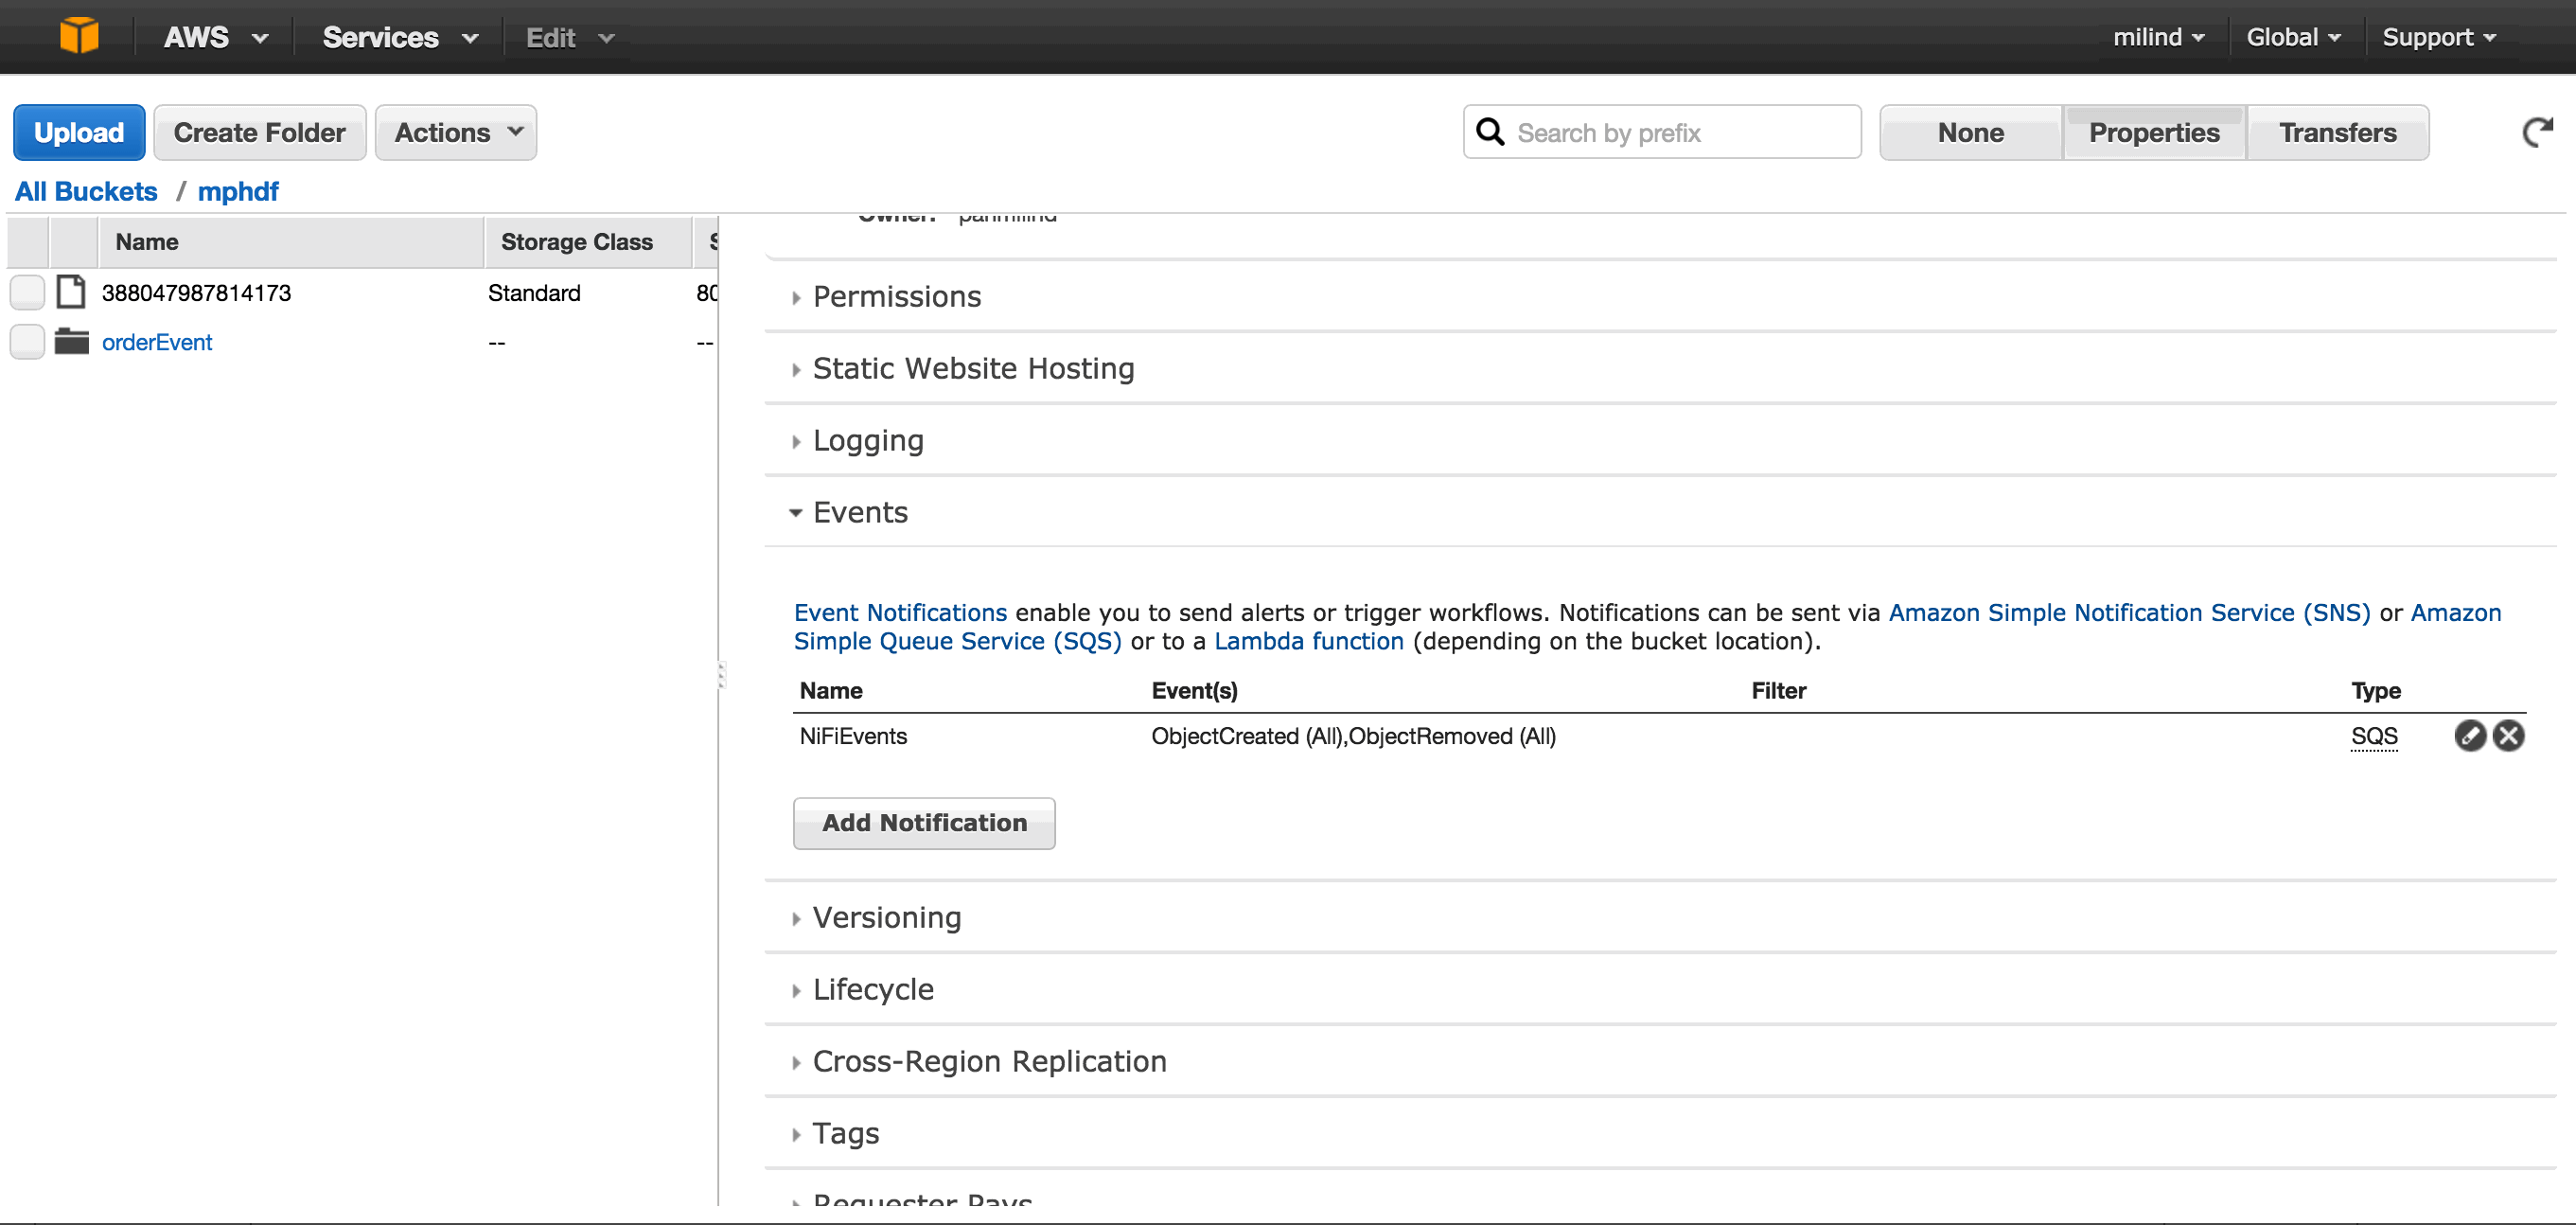Open the Actions dropdown
This screenshot has width=2576, height=1225.
pyautogui.click(x=456, y=132)
